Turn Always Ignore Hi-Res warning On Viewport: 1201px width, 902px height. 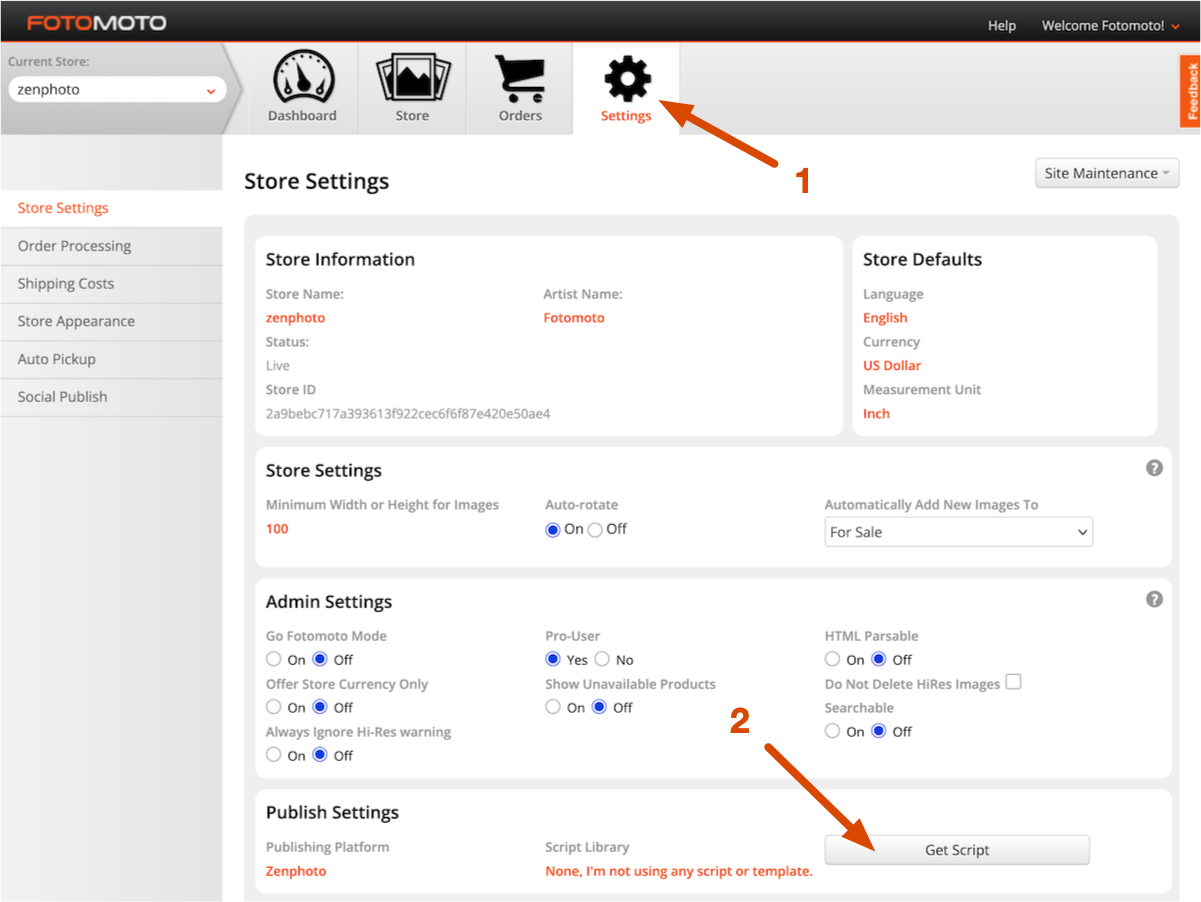point(274,755)
